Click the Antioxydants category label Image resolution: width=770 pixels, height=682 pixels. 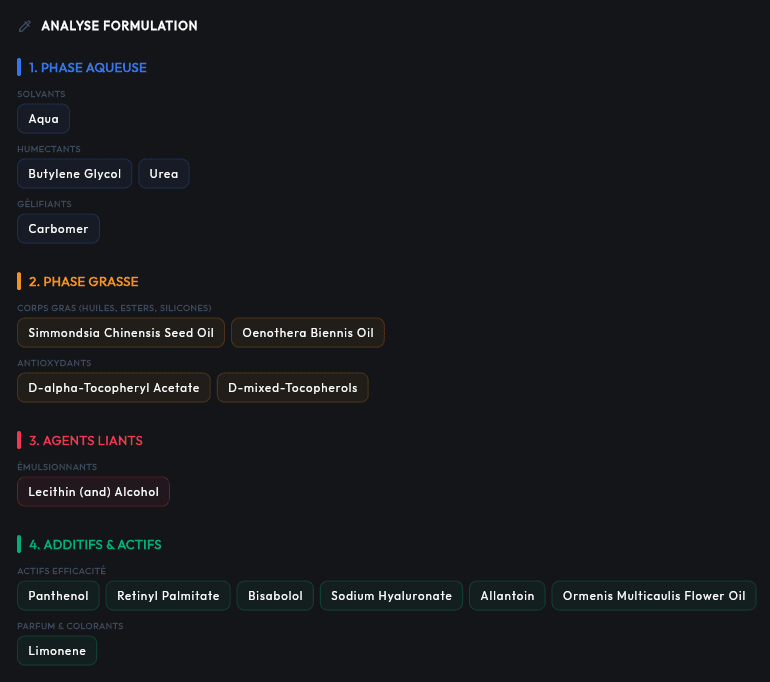pyautogui.click(x=54, y=363)
